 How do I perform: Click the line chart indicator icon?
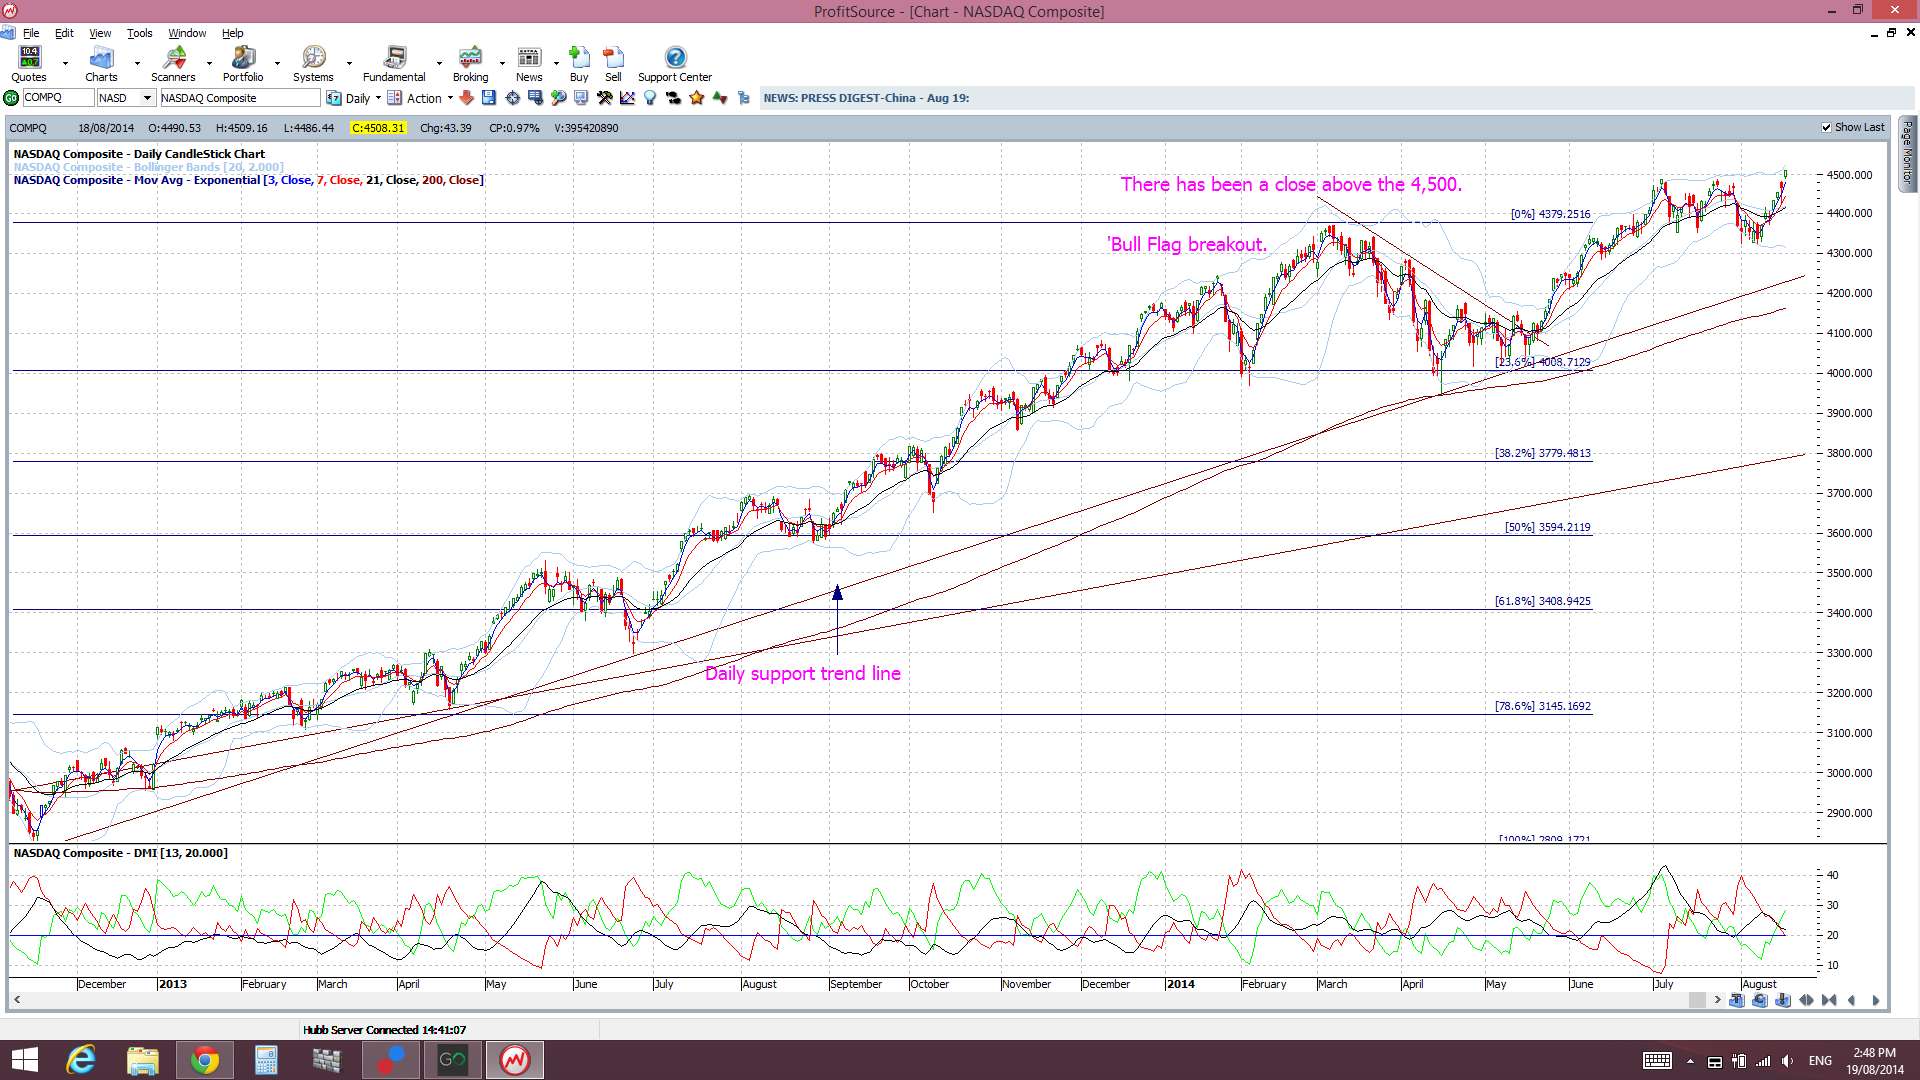[627, 98]
